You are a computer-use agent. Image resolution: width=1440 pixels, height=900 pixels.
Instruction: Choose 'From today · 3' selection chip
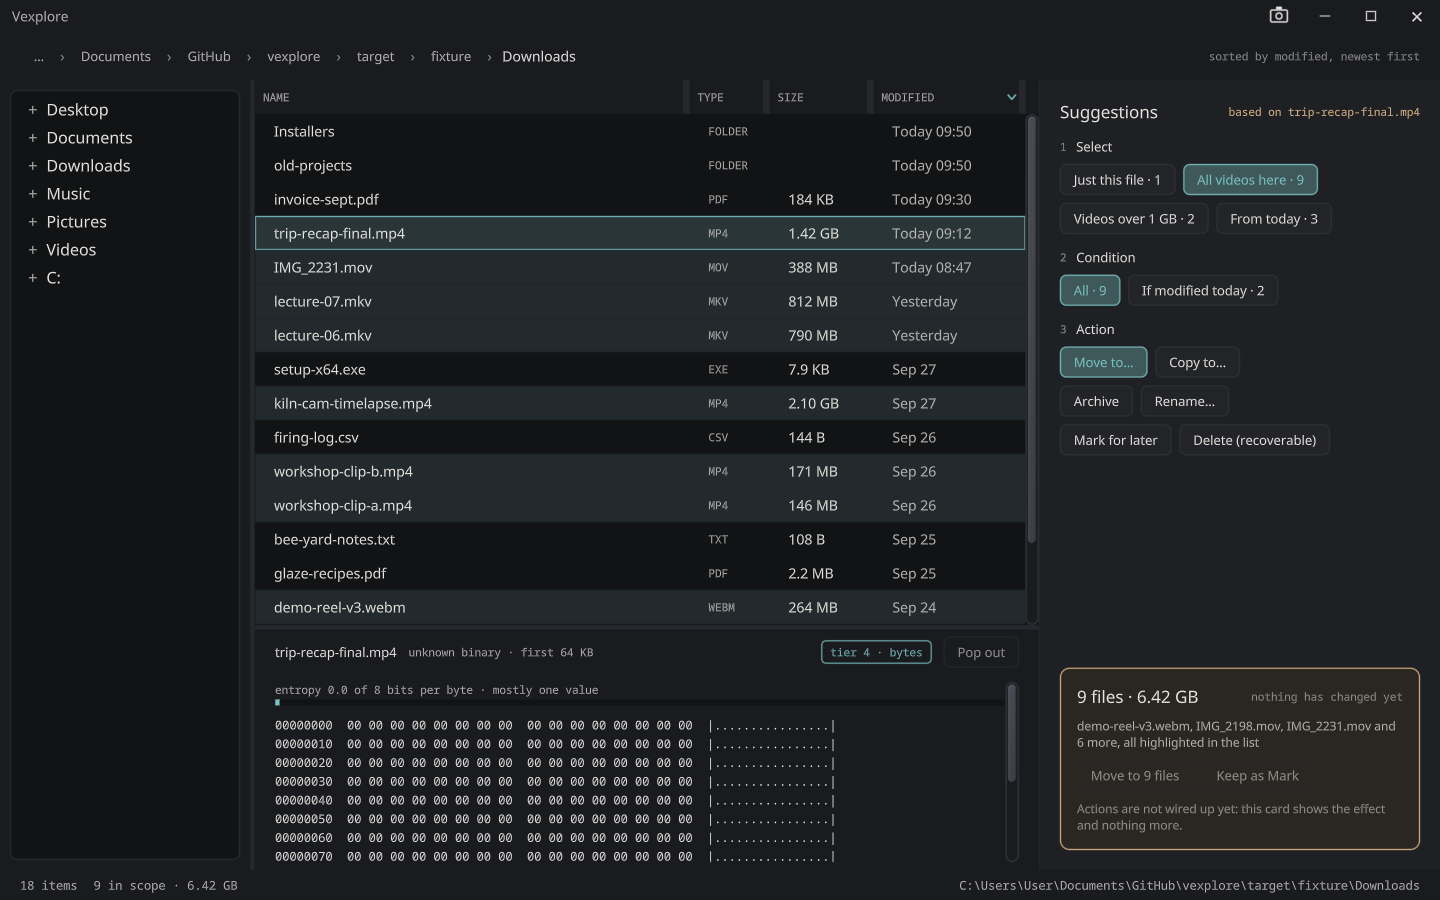click(1274, 219)
